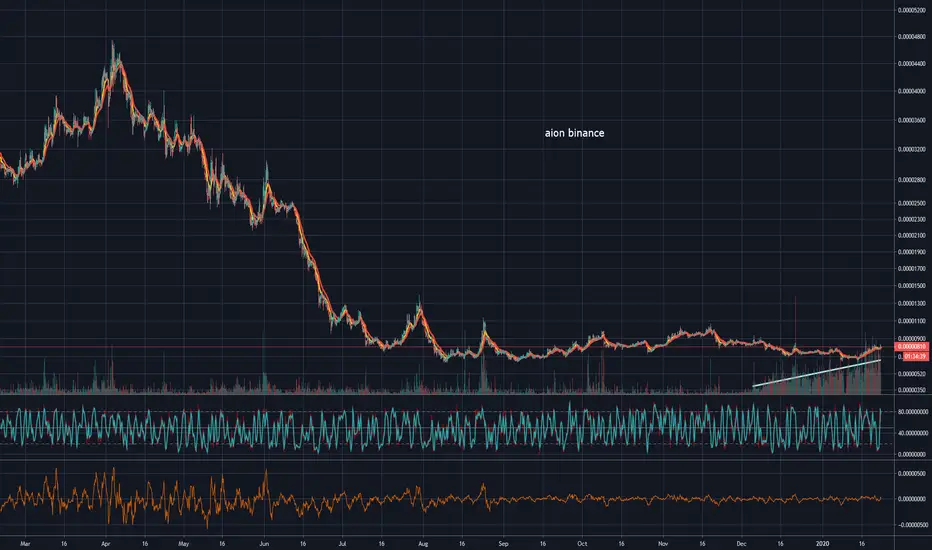This screenshot has width=932, height=550.
Task: Click the Jun label on time axis
Action: 265,543
